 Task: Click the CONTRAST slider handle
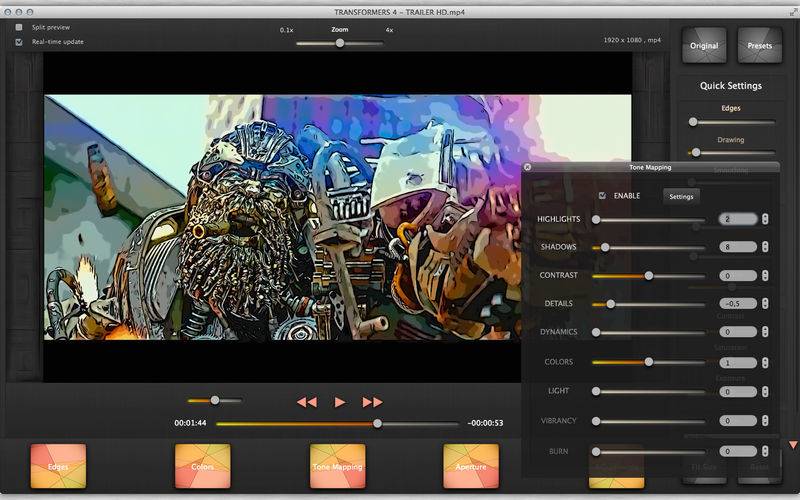648,276
